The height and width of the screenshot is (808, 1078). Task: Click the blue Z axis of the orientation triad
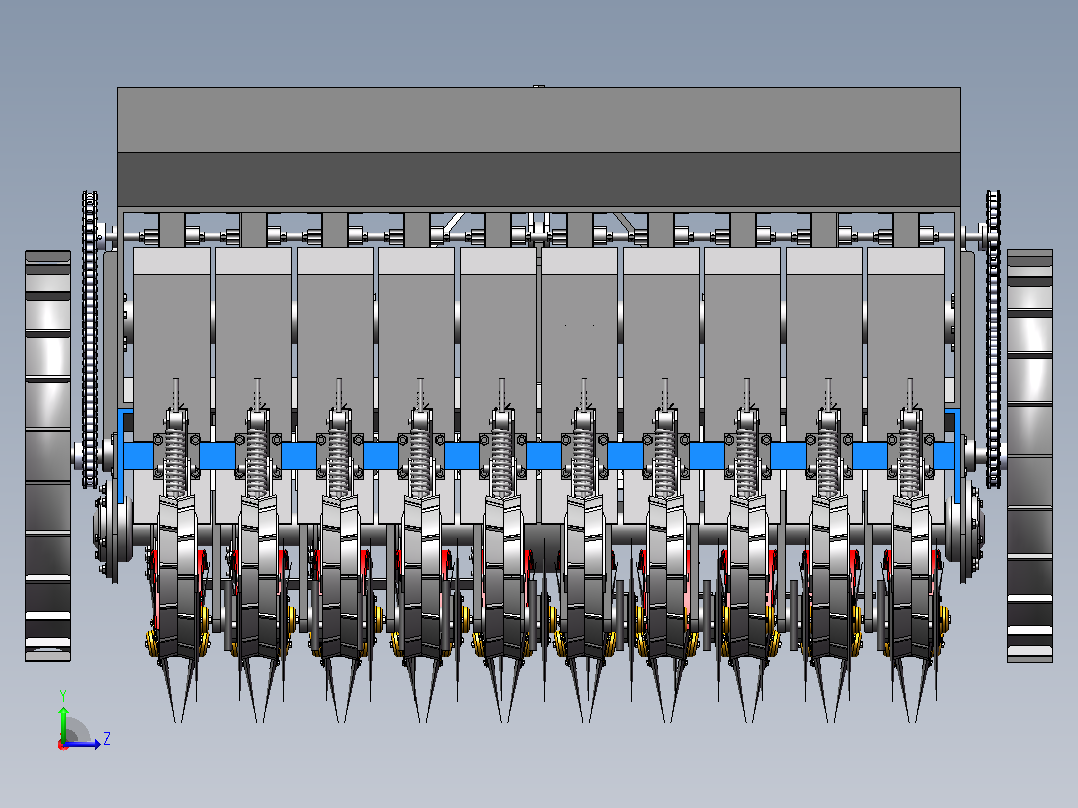(84, 744)
